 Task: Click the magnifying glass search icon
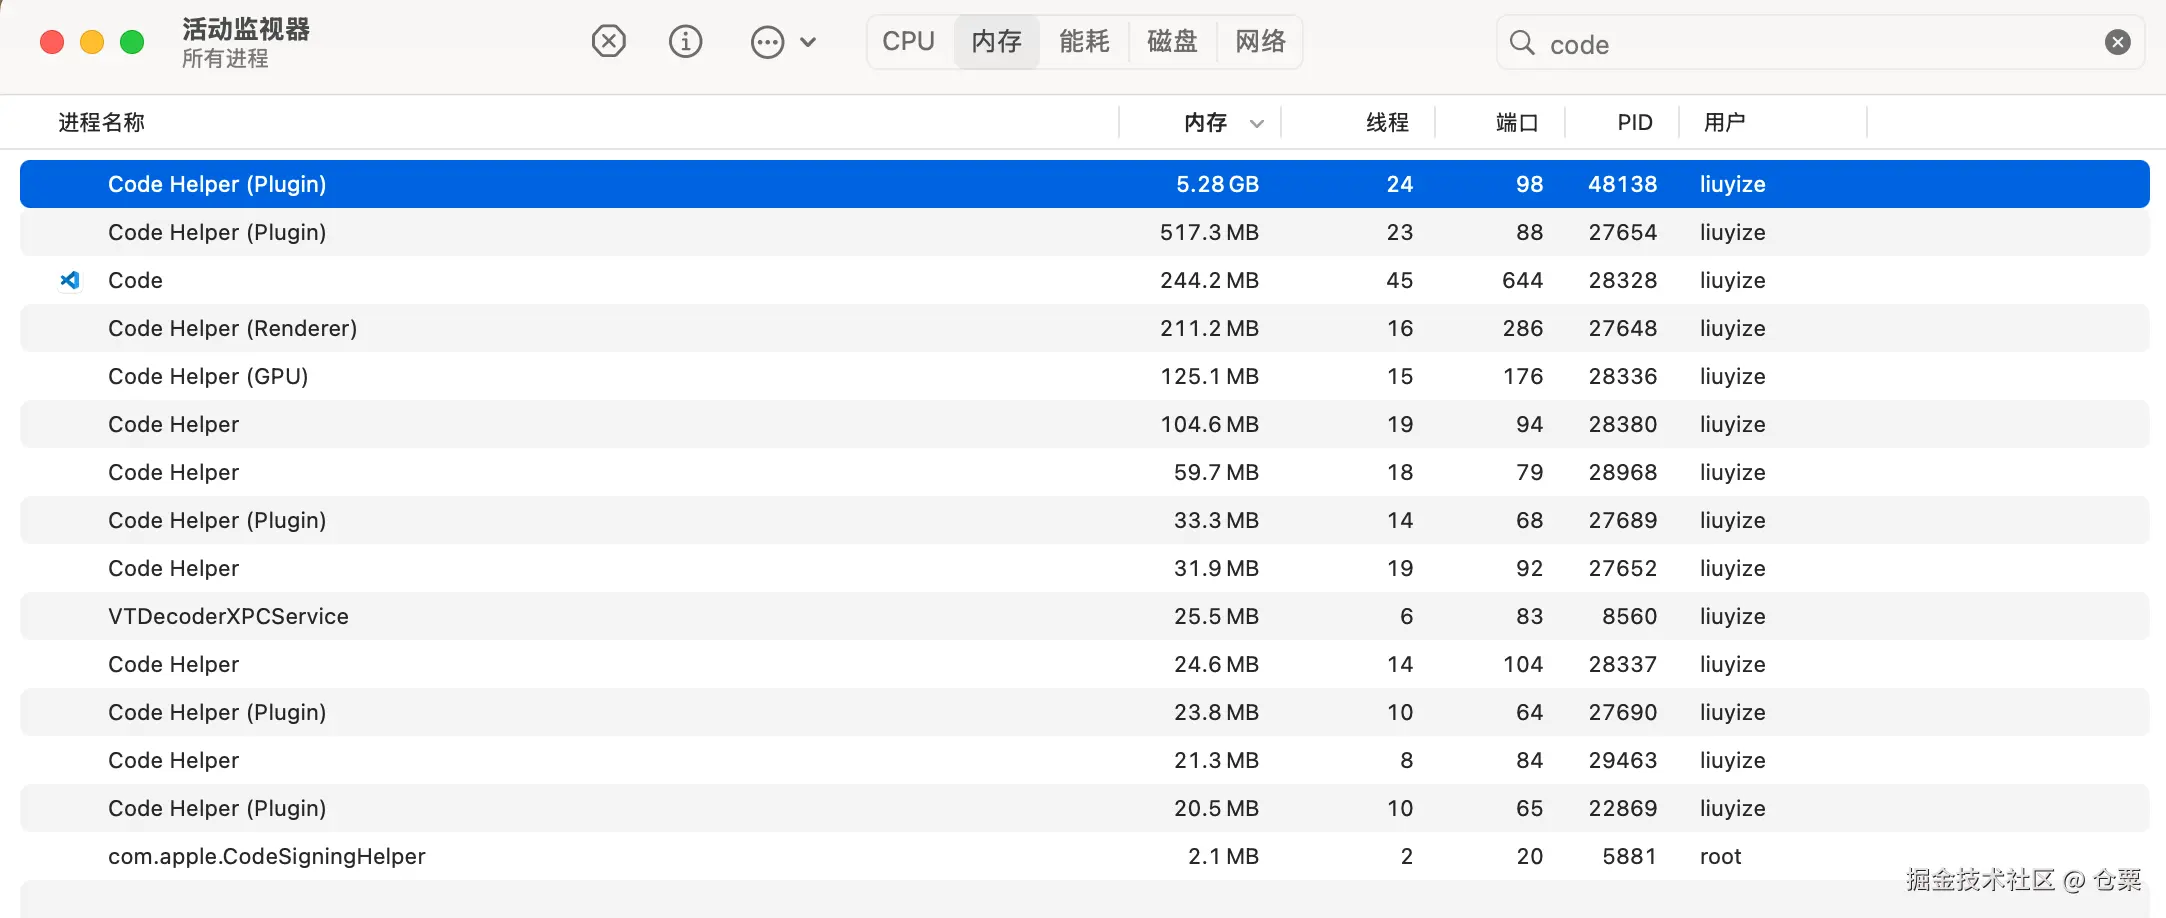point(1522,42)
